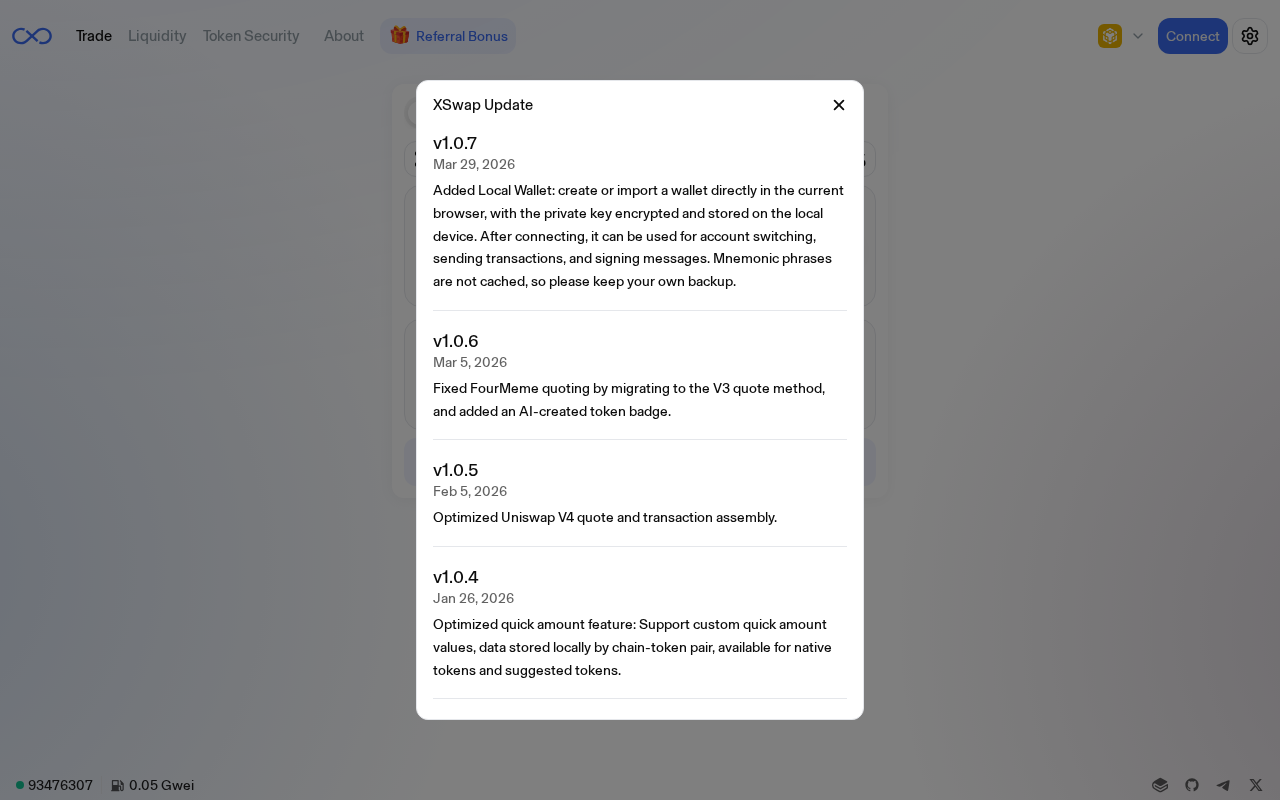Expand the network selector chevron
1280x800 pixels.
click(1138, 36)
